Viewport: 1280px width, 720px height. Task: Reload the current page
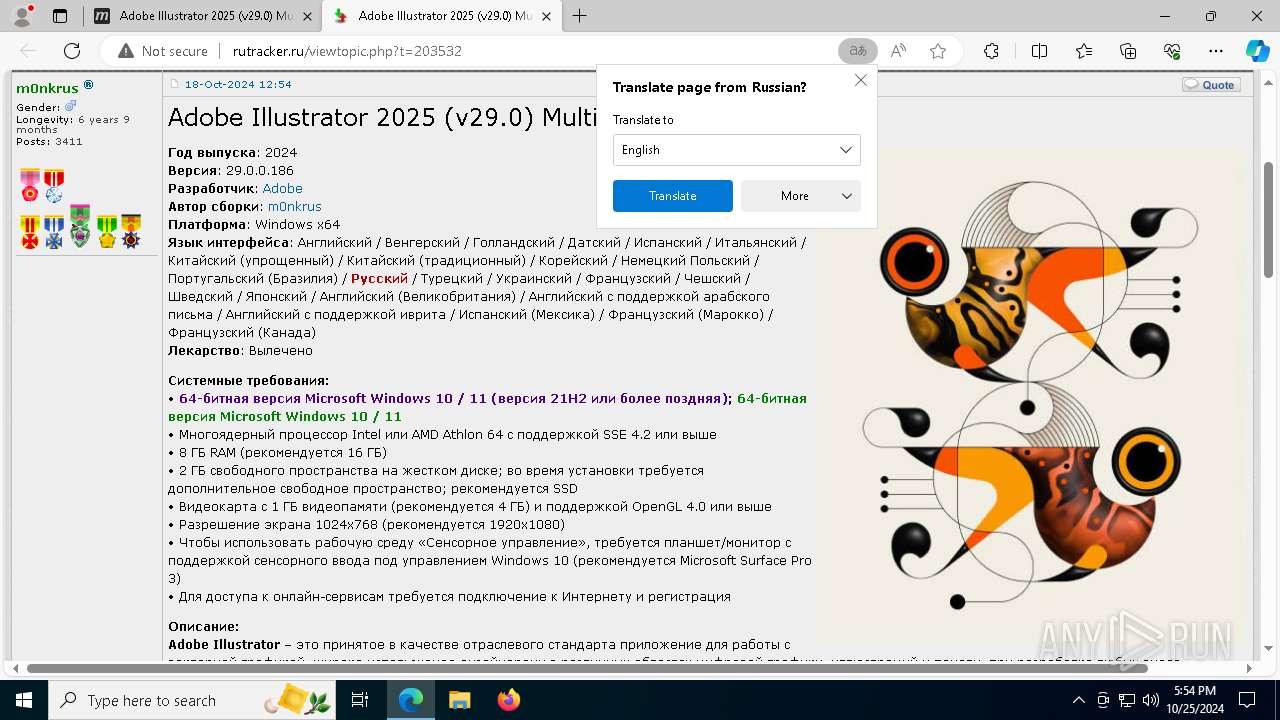(x=72, y=51)
